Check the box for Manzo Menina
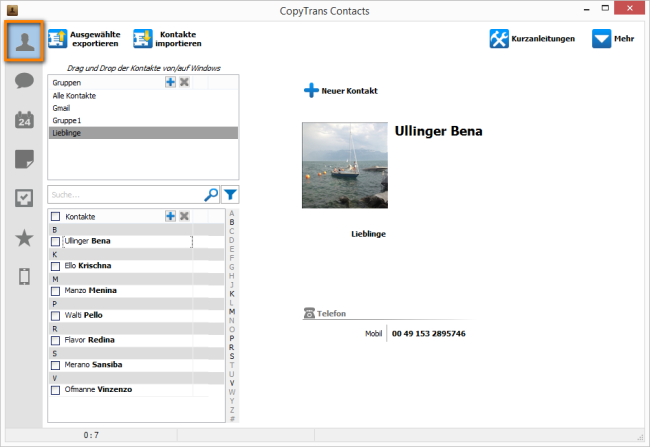The height and width of the screenshot is (447, 650). [x=55, y=291]
